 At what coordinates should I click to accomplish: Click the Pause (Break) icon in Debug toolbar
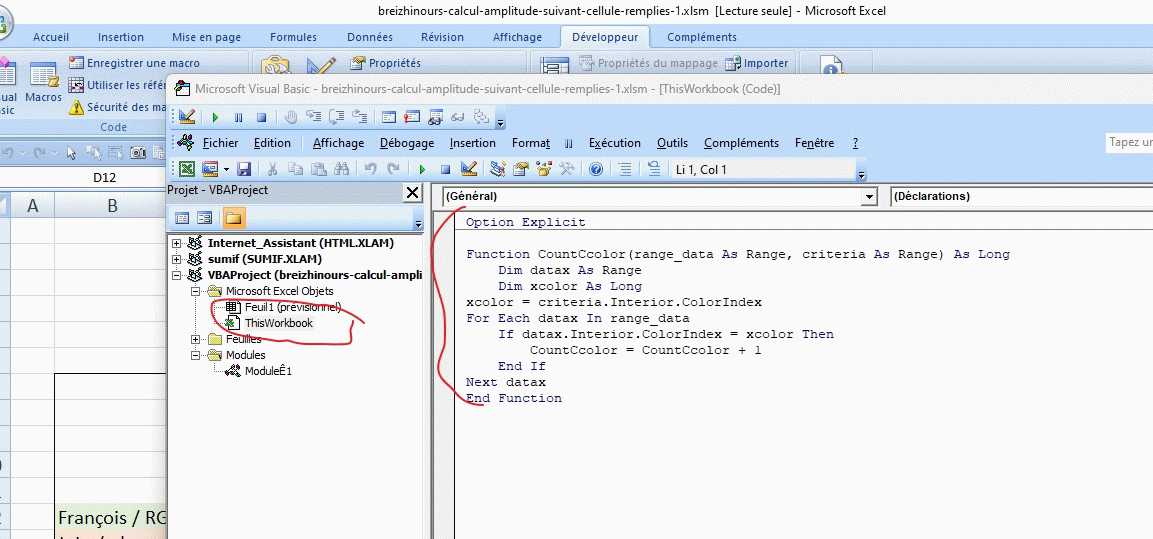(x=238, y=117)
